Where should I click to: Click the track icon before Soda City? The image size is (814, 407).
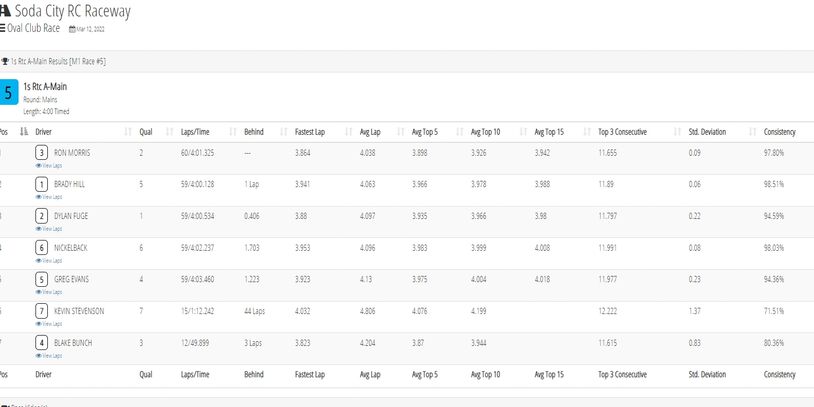click(x=5, y=12)
